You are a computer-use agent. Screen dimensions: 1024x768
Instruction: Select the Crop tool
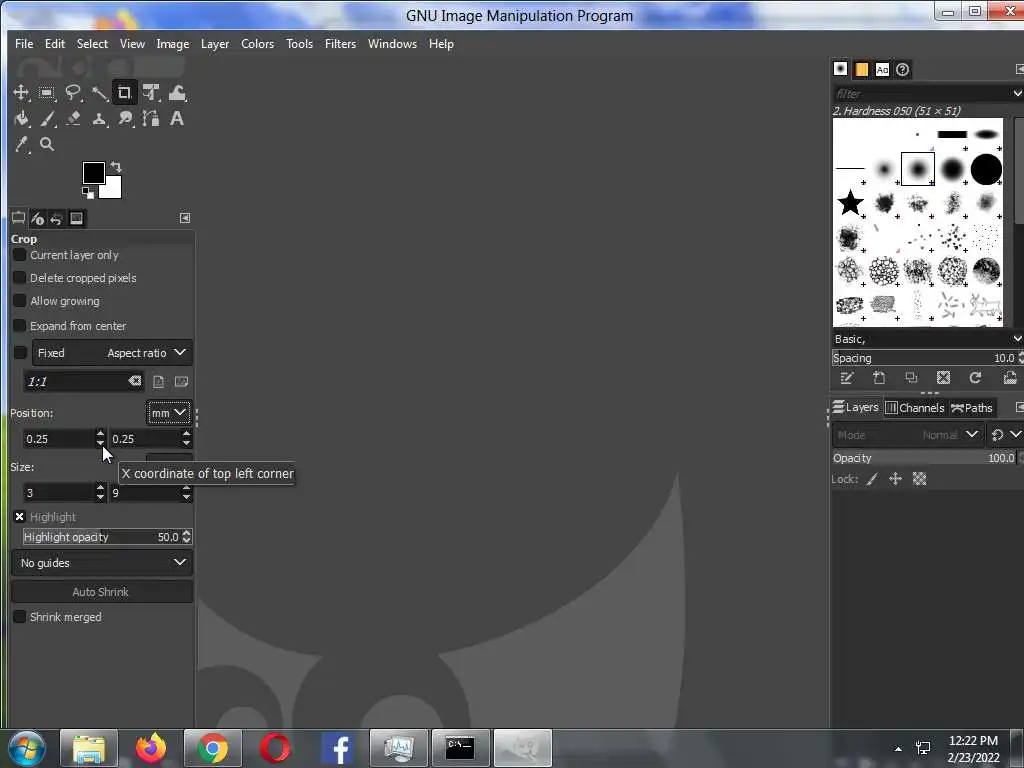(x=124, y=93)
